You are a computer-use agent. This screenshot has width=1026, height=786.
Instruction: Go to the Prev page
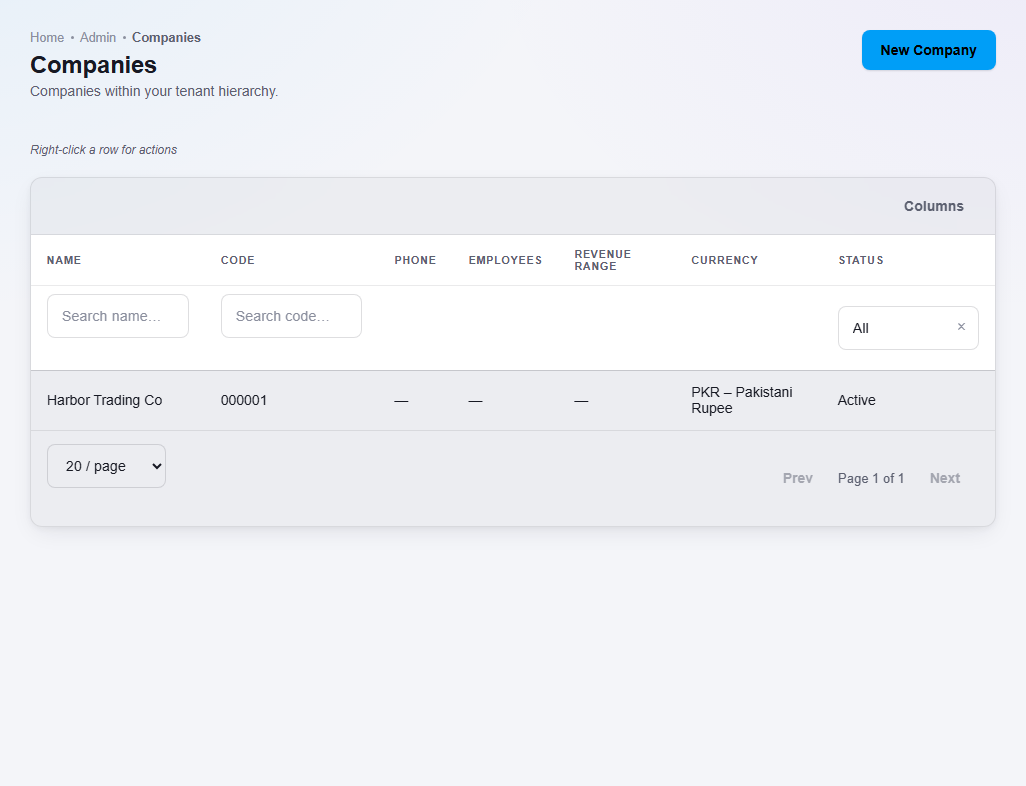pyautogui.click(x=797, y=478)
